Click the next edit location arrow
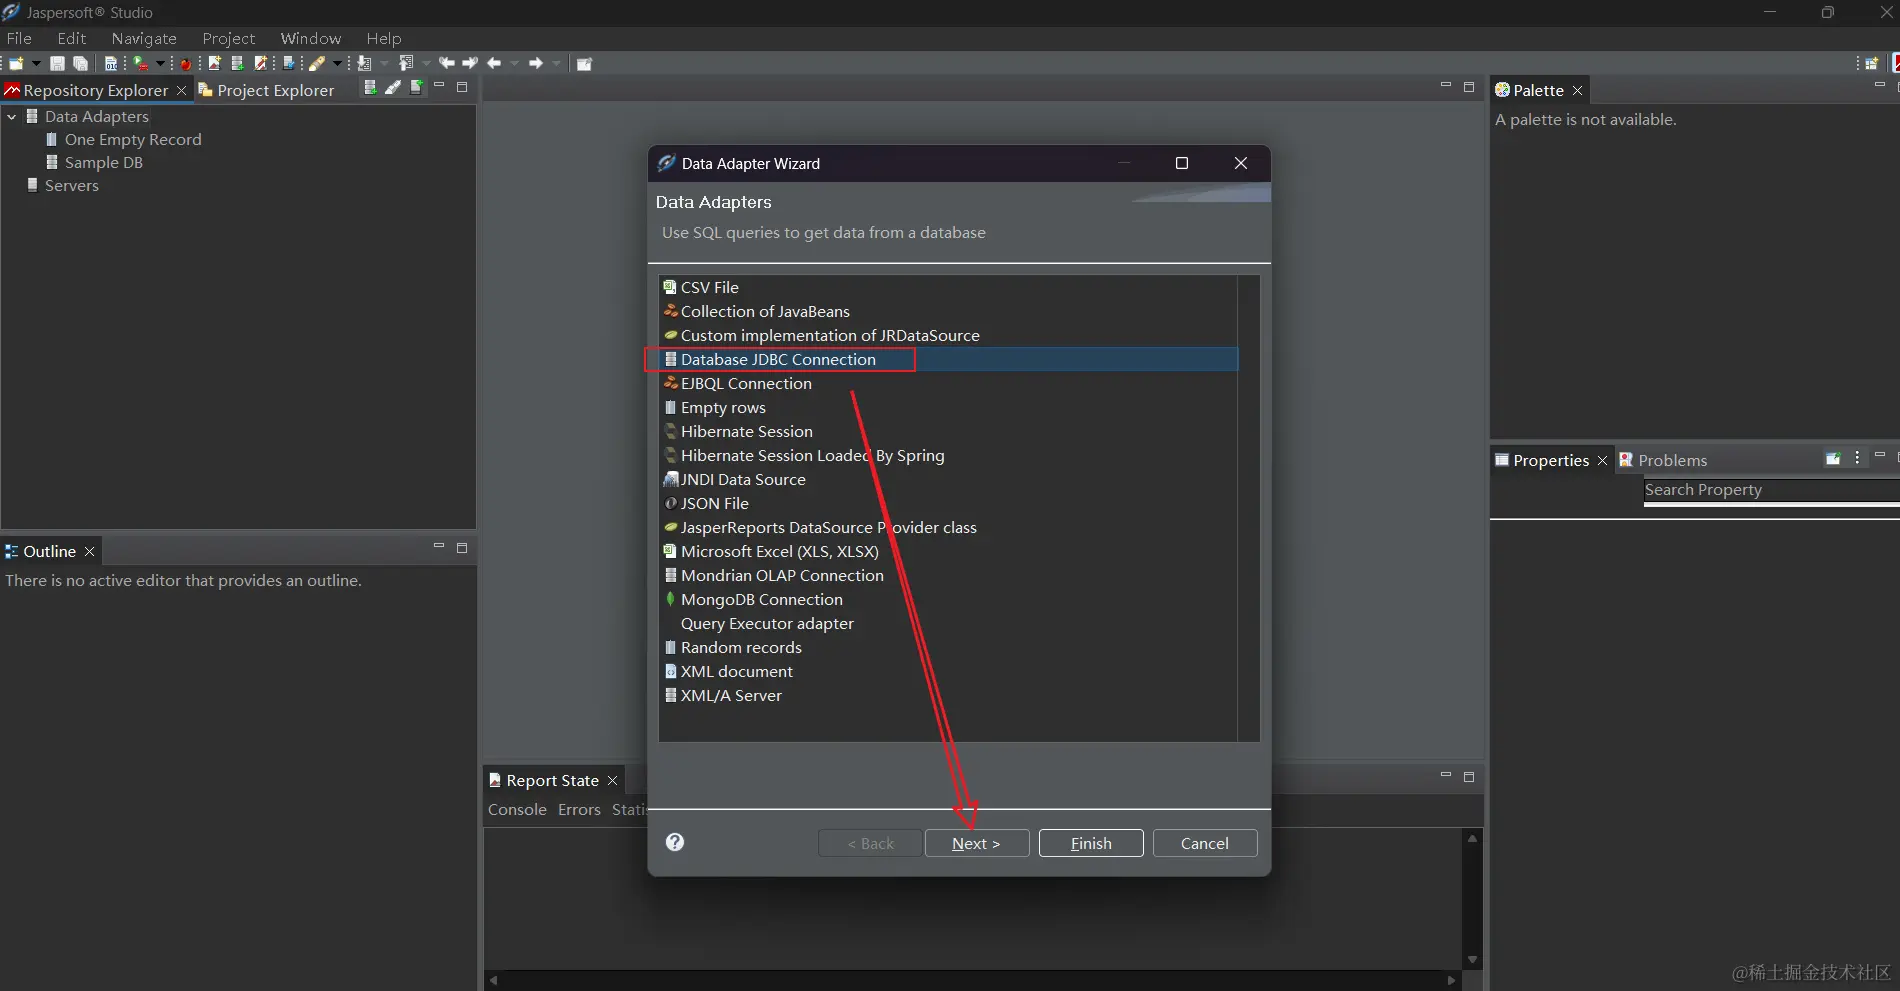The width and height of the screenshot is (1900, 991). click(470, 63)
